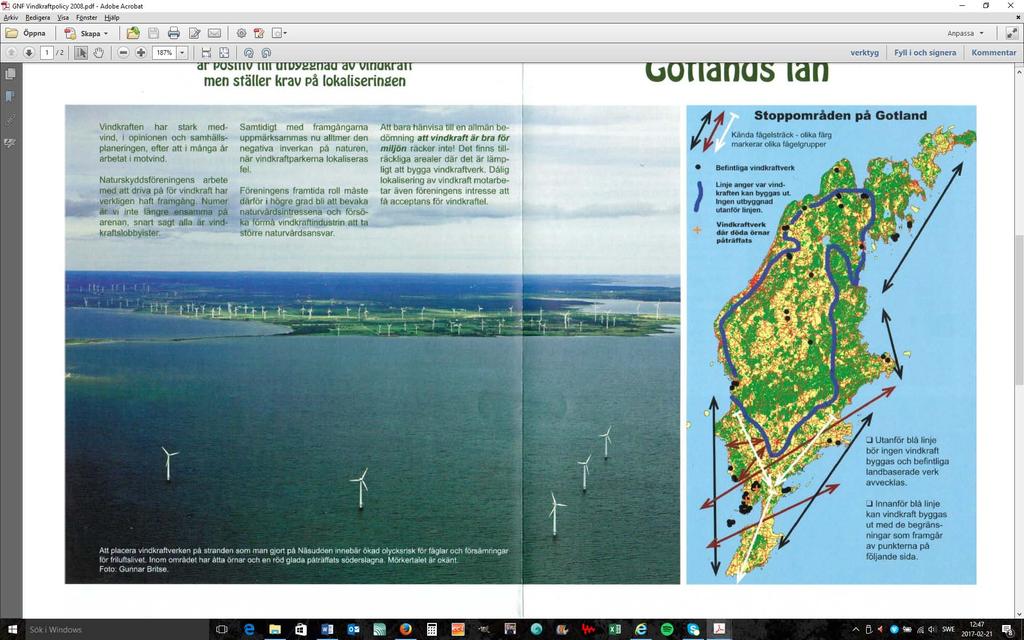This screenshot has height=640, width=1024.
Task: Click the fit full page icon
Action: pyautogui.click(x=224, y=52)
